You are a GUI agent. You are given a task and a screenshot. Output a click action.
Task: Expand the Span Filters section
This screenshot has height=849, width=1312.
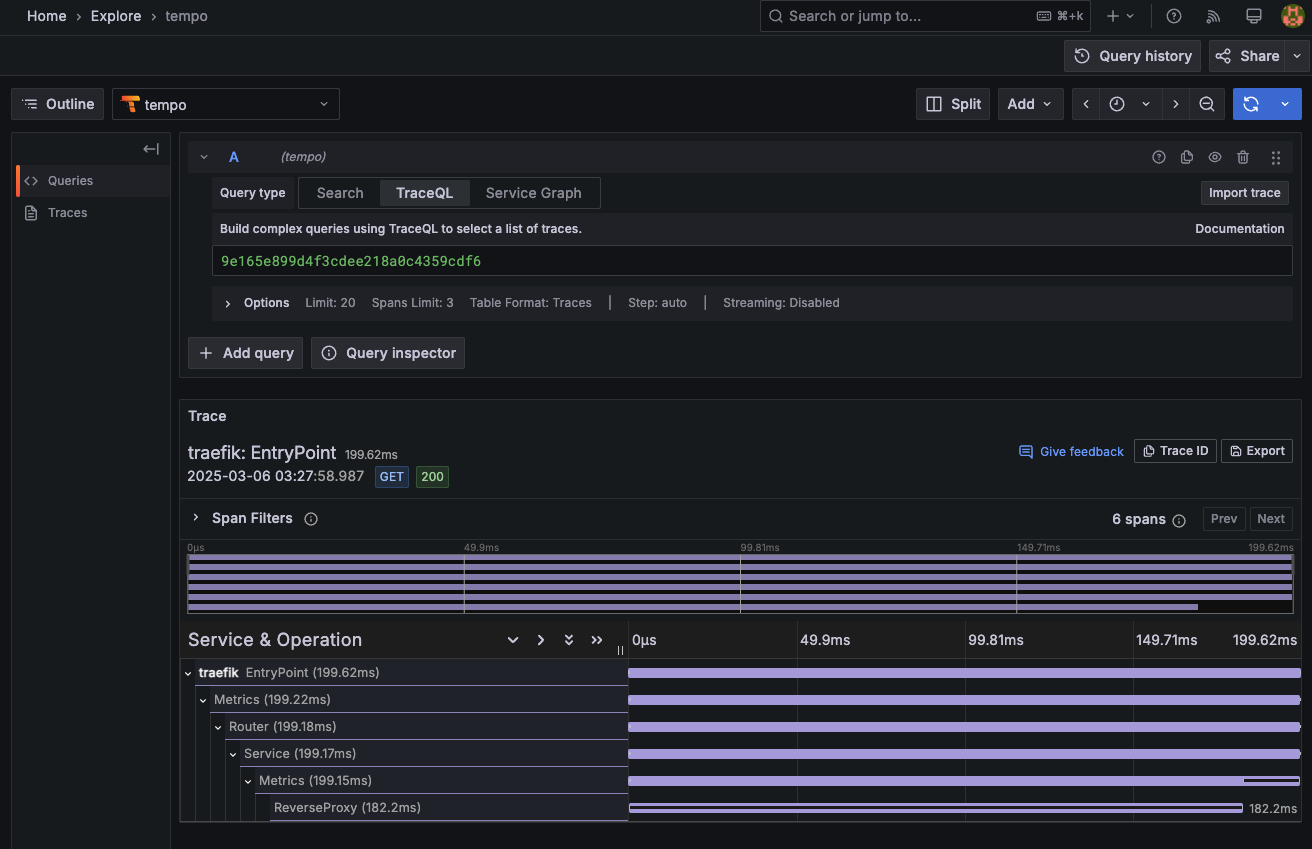tap(196, 518)
